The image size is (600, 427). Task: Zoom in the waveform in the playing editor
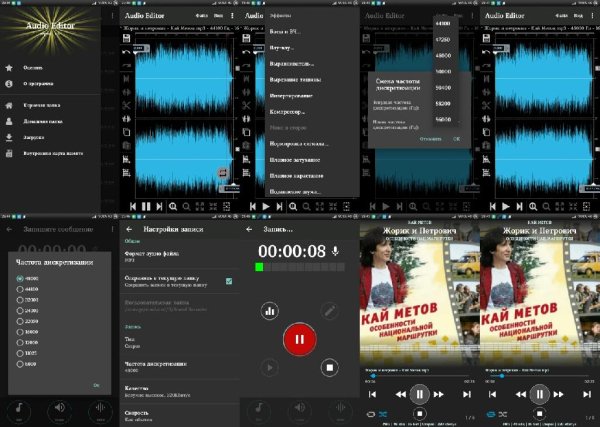pos(173,207)
